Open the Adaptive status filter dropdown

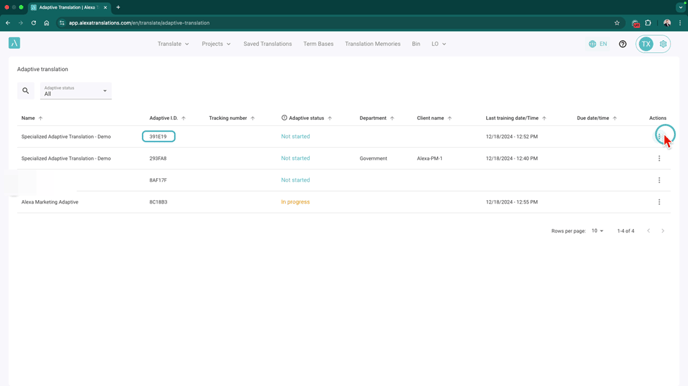[x=75, y=91]
